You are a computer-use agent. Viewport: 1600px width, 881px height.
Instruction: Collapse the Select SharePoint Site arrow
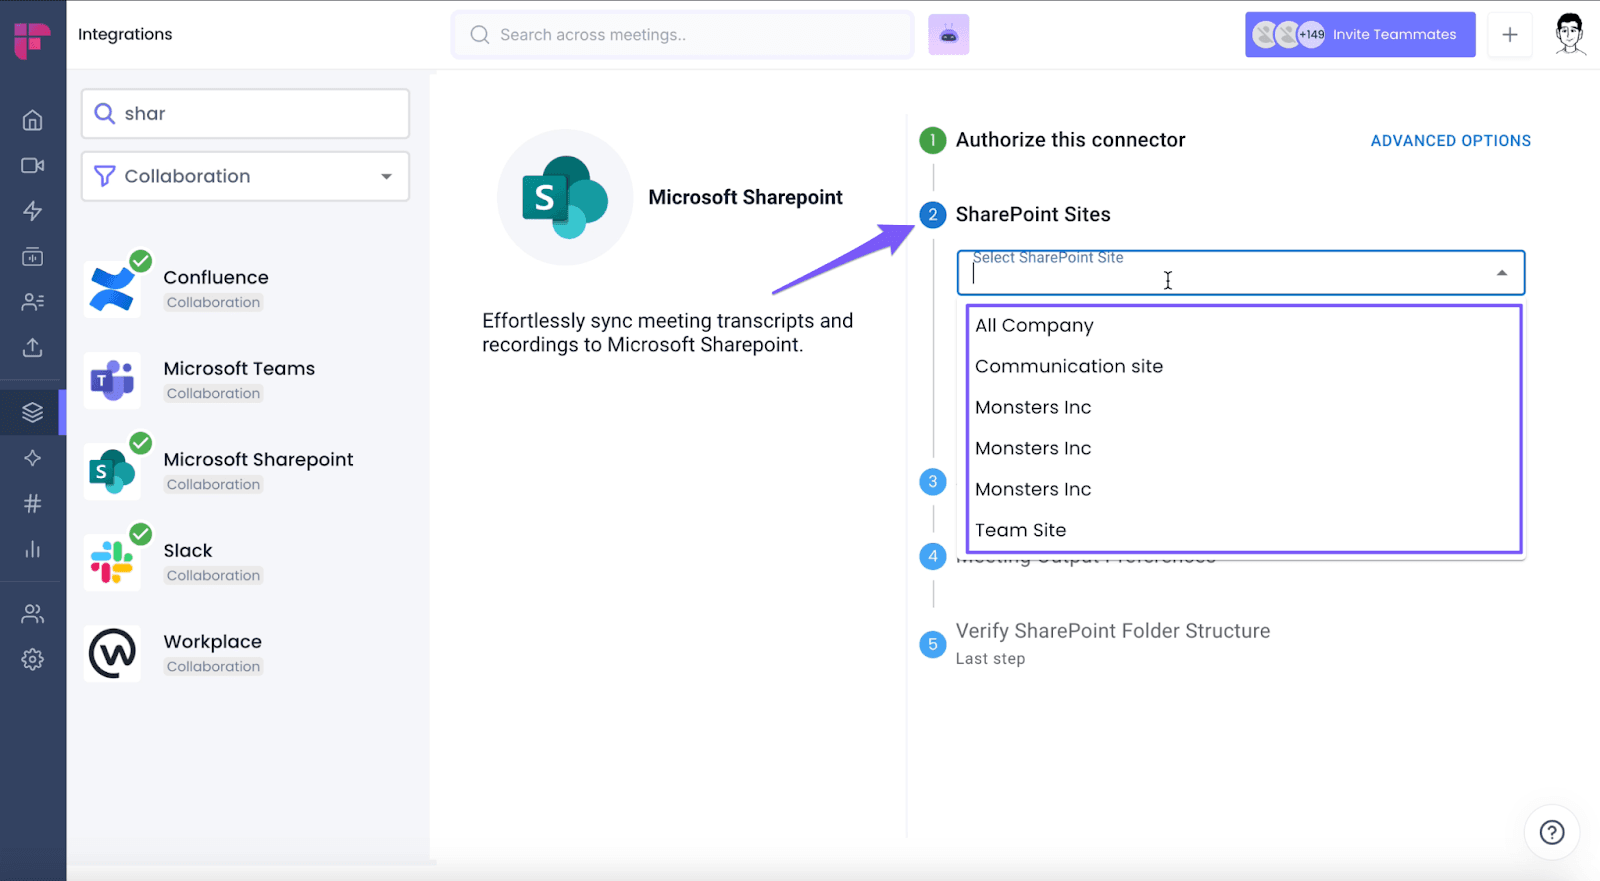pyautogui.click(x=1501, y=273)
